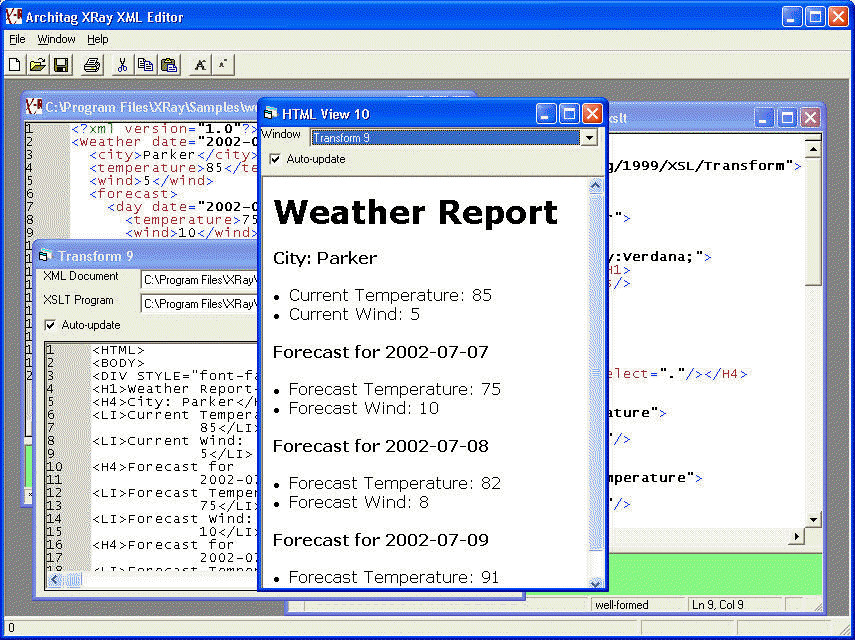Click the decrease font size icon
This screenshot has width=855, height=640.
(222, 65)
